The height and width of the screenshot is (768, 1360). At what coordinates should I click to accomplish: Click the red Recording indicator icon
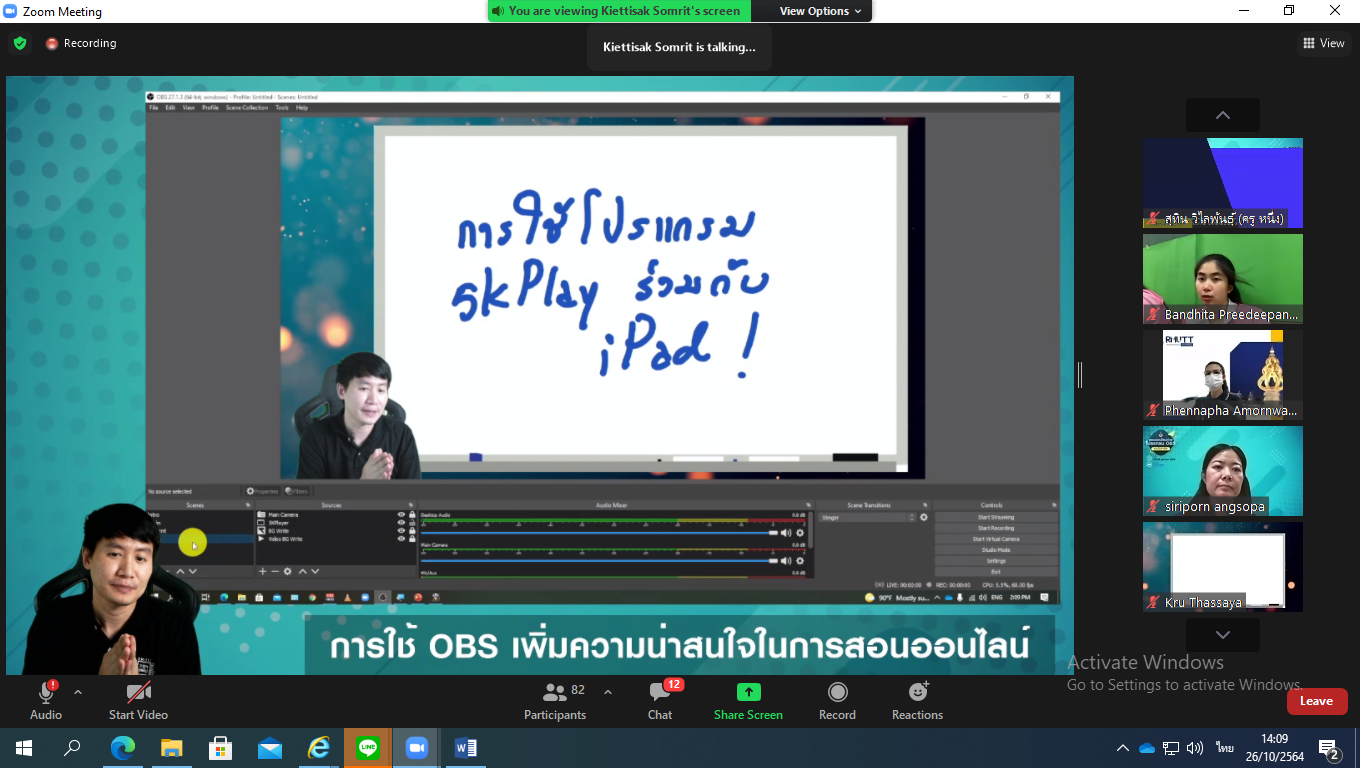coord(52,44)
